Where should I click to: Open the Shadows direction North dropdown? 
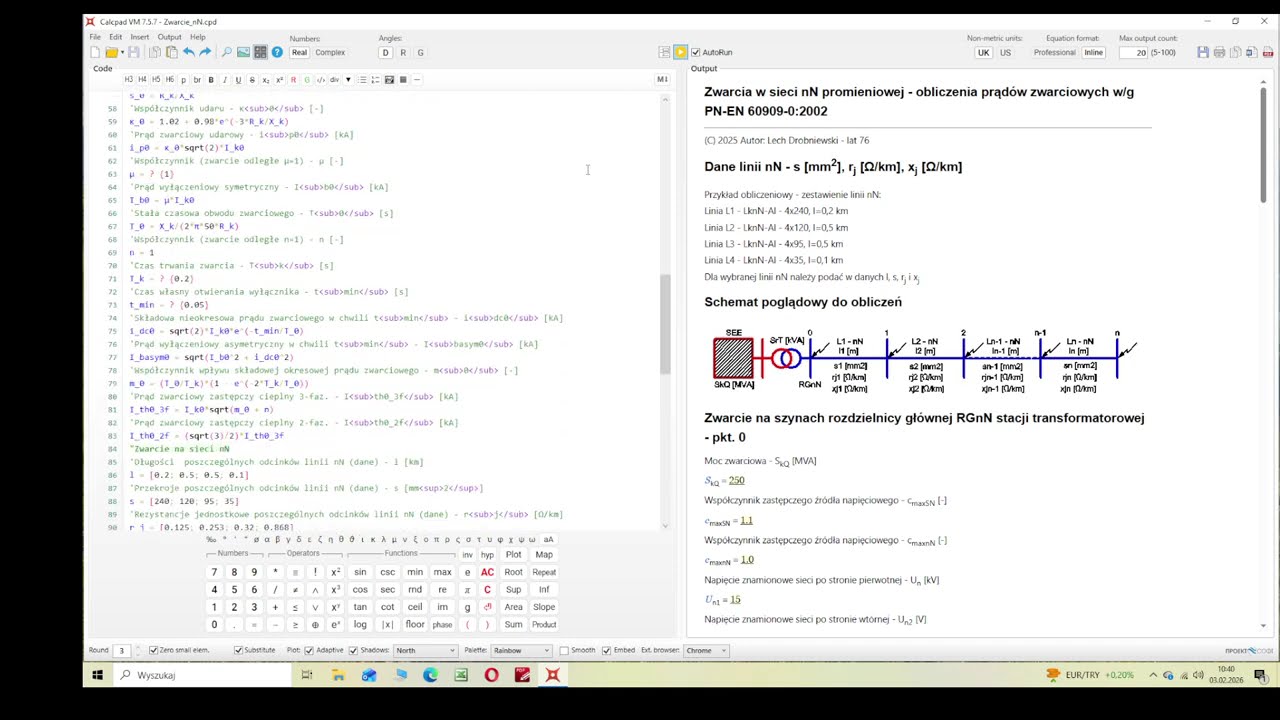pyautogui.click(x=425, y=650)
